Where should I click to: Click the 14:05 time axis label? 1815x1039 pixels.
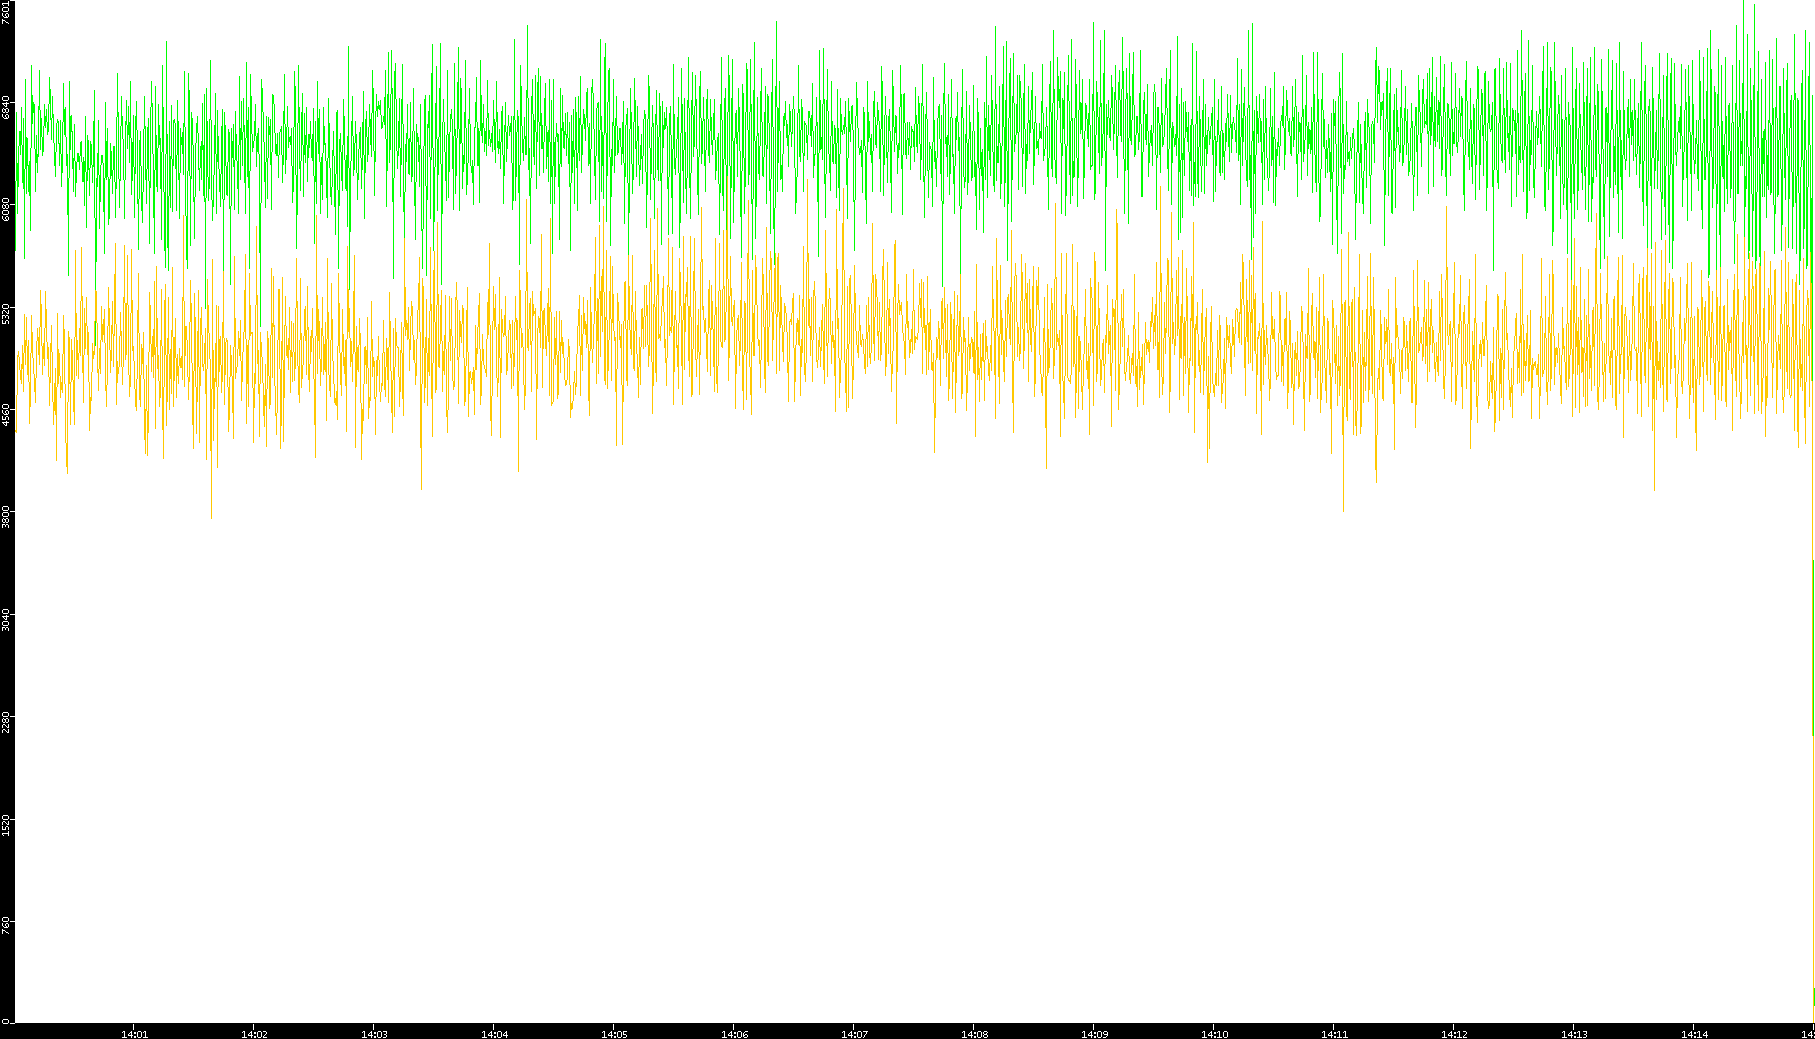coord(614,1034)
